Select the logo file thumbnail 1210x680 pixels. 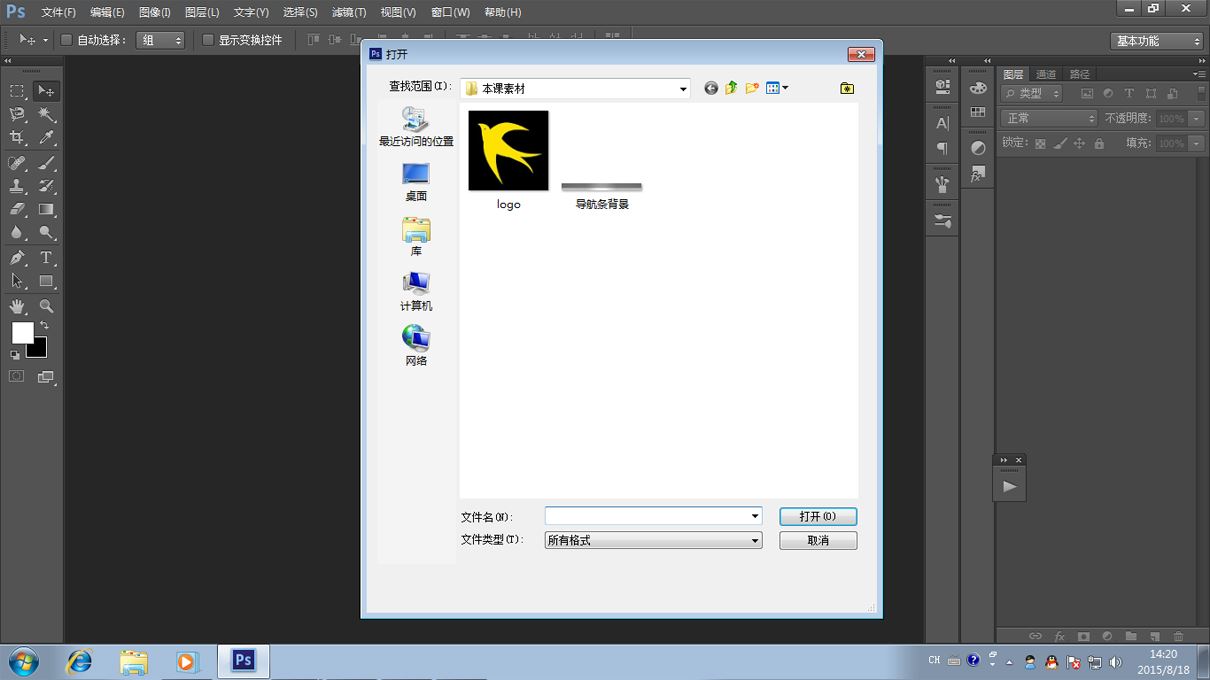pos(508,150)
